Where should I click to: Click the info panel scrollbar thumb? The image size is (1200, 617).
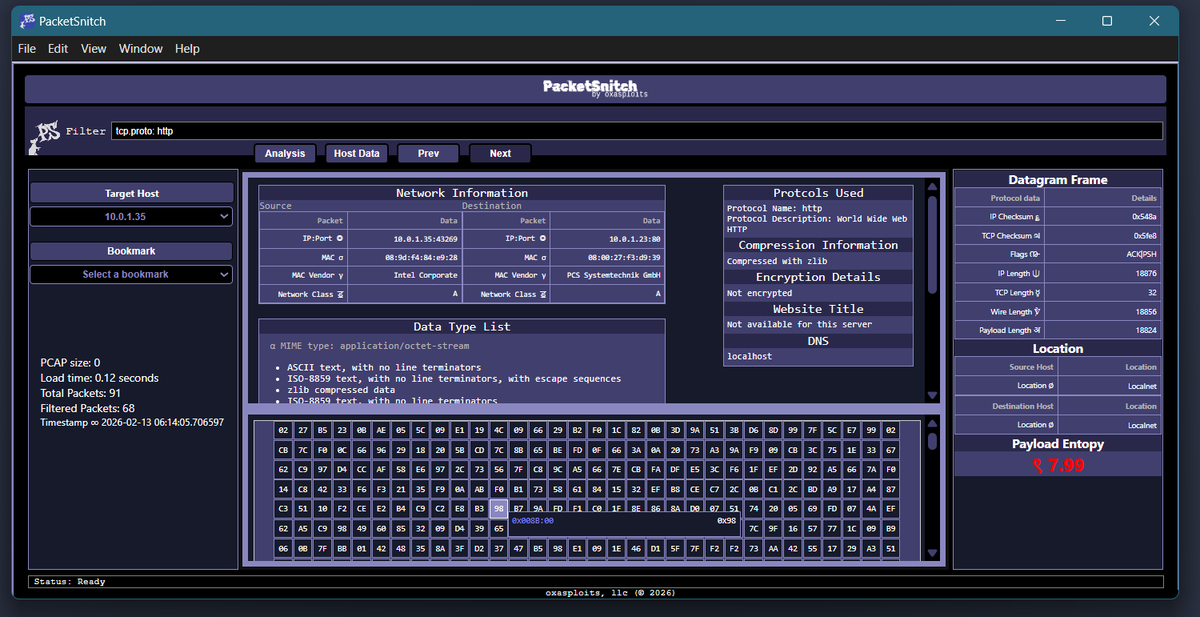tap(932, 243)
